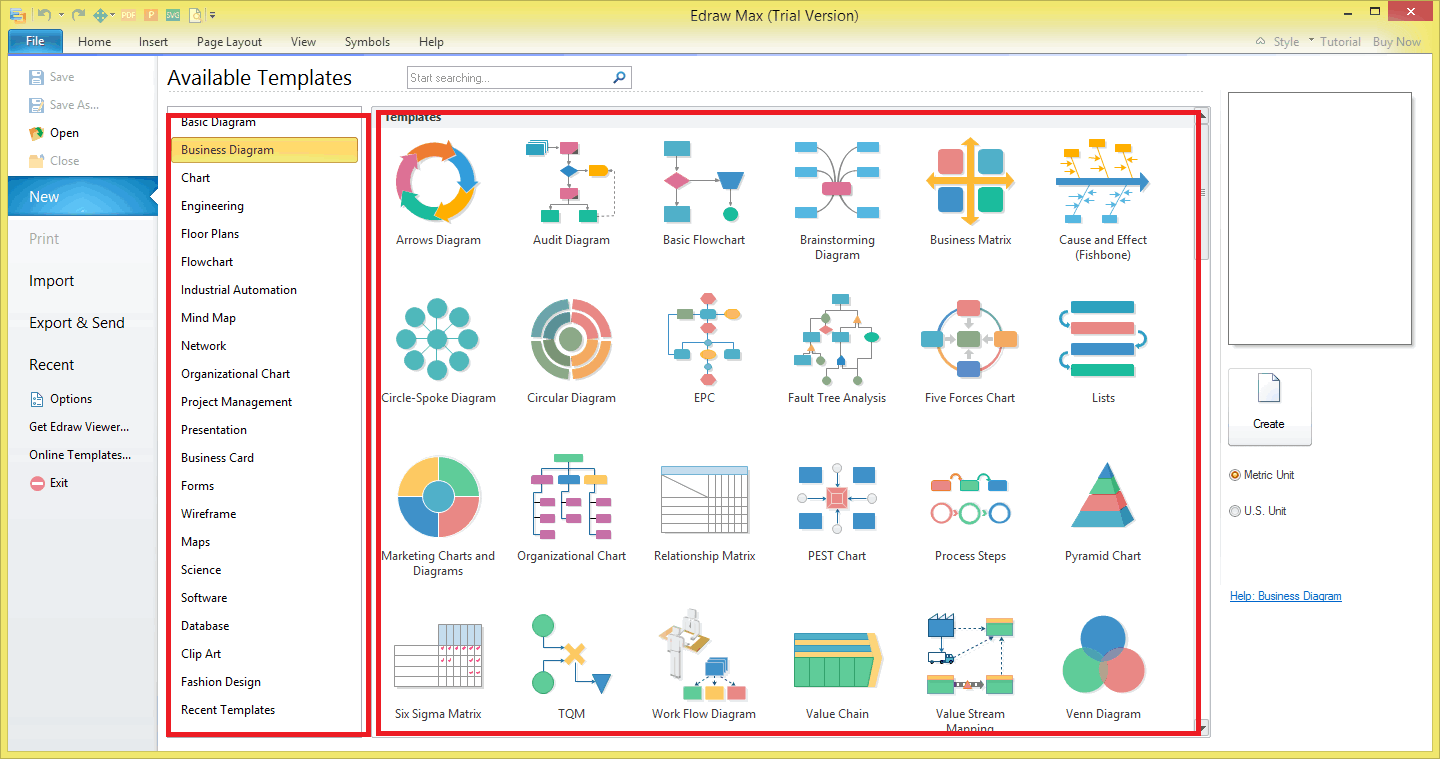
Task: Click the templates scrollbar down arrow
Action: point(1203,728)
